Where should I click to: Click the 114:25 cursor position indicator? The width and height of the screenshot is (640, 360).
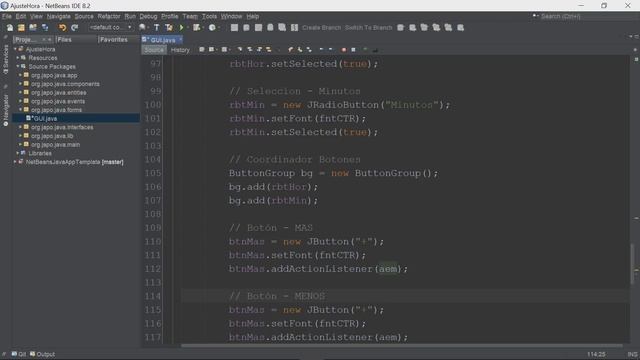tap(596, 354)
